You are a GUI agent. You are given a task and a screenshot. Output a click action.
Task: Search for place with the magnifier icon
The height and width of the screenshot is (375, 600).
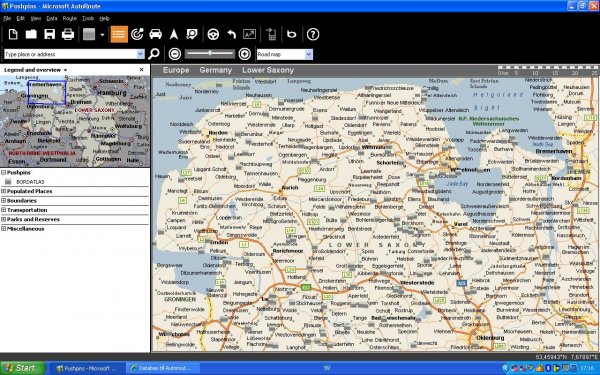point(154,54)
